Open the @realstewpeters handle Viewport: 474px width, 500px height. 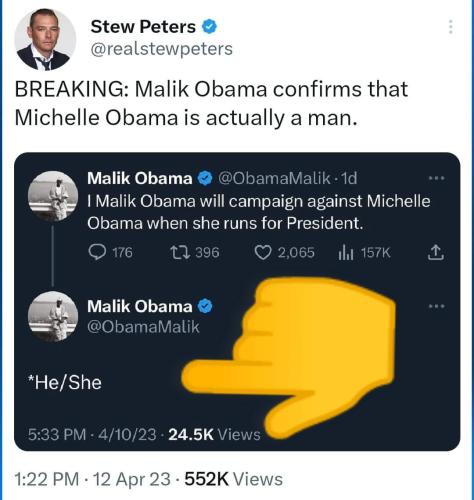point(162,49)
